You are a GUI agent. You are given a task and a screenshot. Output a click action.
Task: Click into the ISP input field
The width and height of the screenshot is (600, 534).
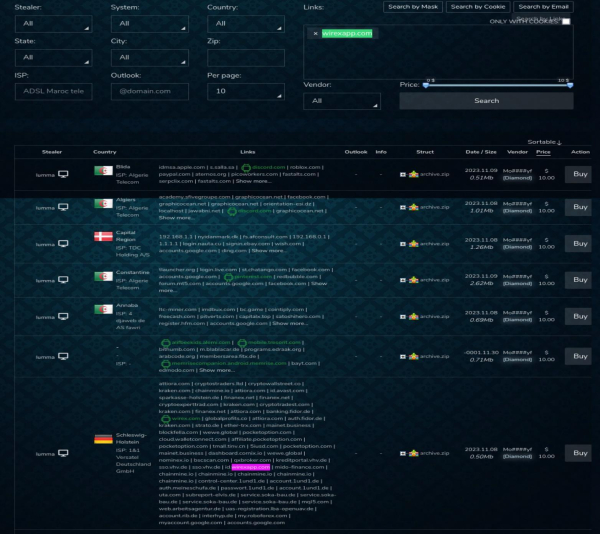pos(54,91)
